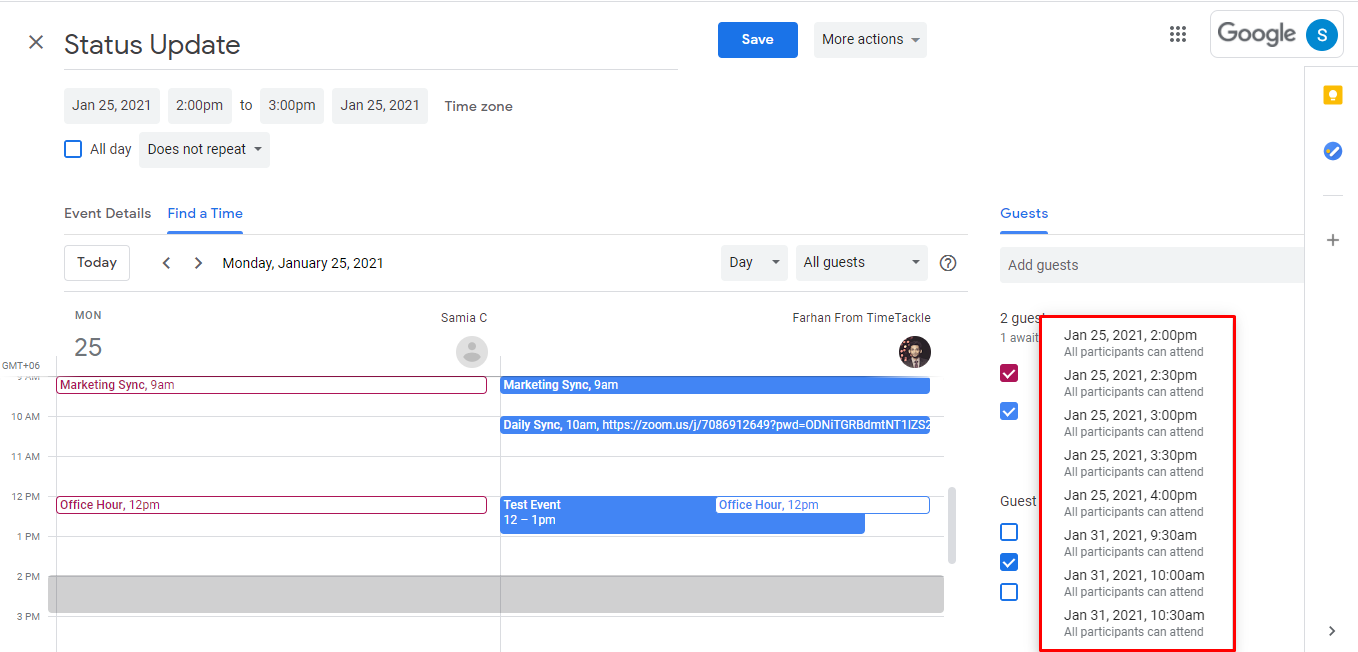Click the Get add-ons plus icon
1358x652 pixels.
(1332, 240)
